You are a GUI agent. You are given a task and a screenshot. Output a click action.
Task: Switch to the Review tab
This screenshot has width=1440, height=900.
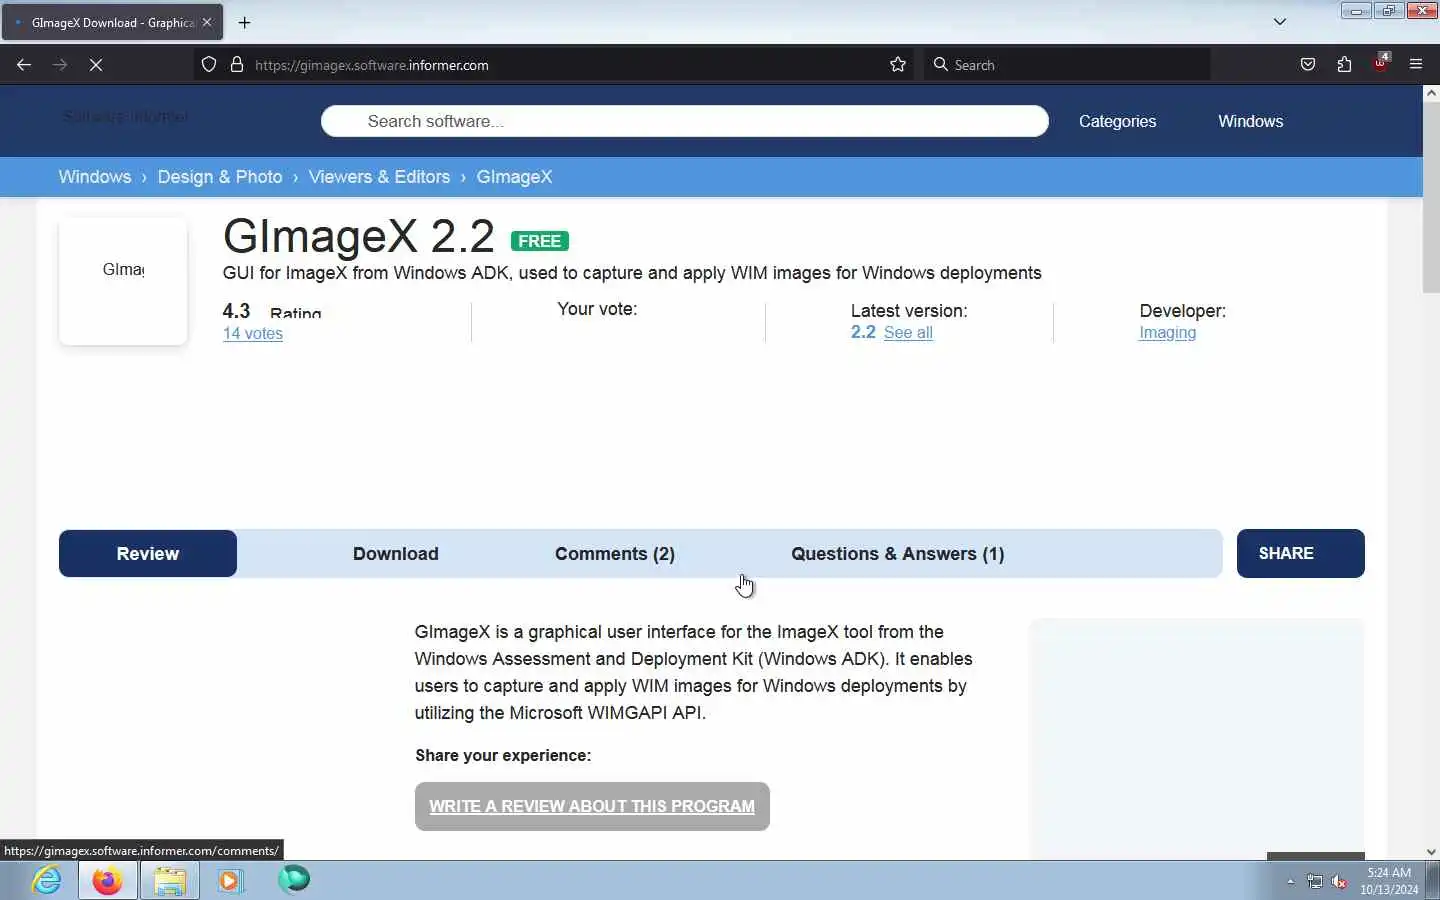pos(148,554)
